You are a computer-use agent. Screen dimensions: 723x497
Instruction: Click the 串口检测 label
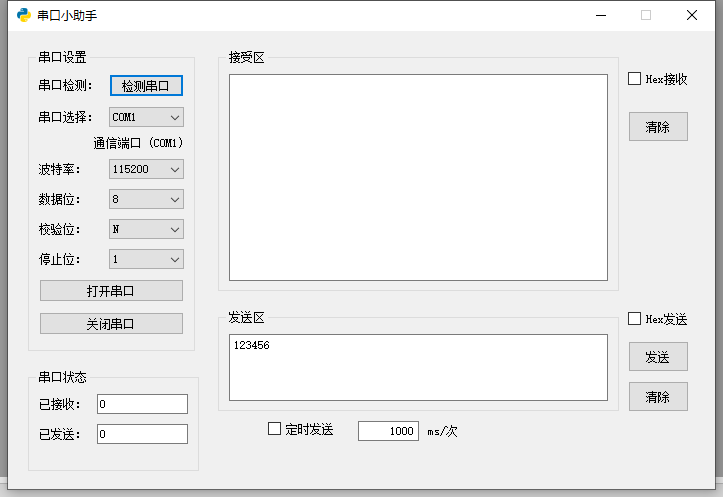click(65, 85)
